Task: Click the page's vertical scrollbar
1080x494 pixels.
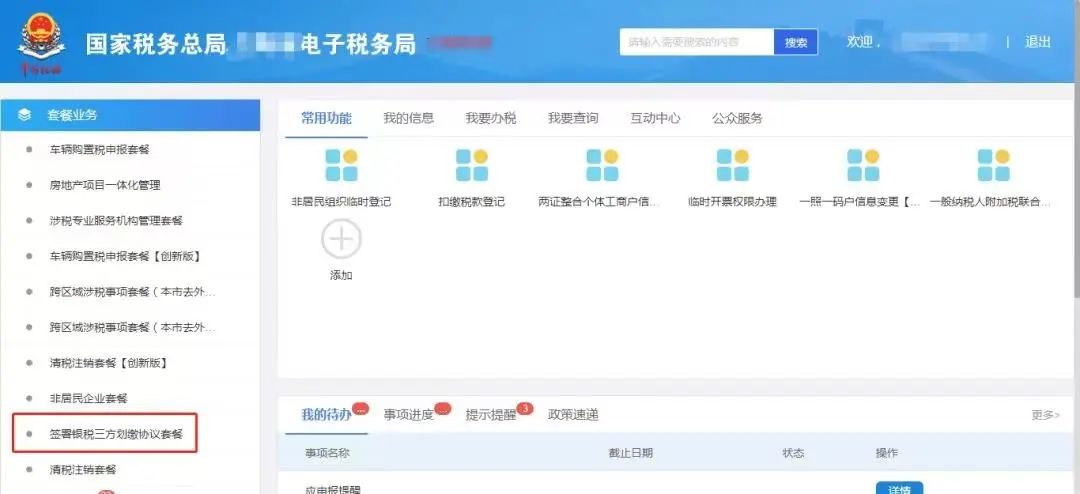Action: (1077, 189)
